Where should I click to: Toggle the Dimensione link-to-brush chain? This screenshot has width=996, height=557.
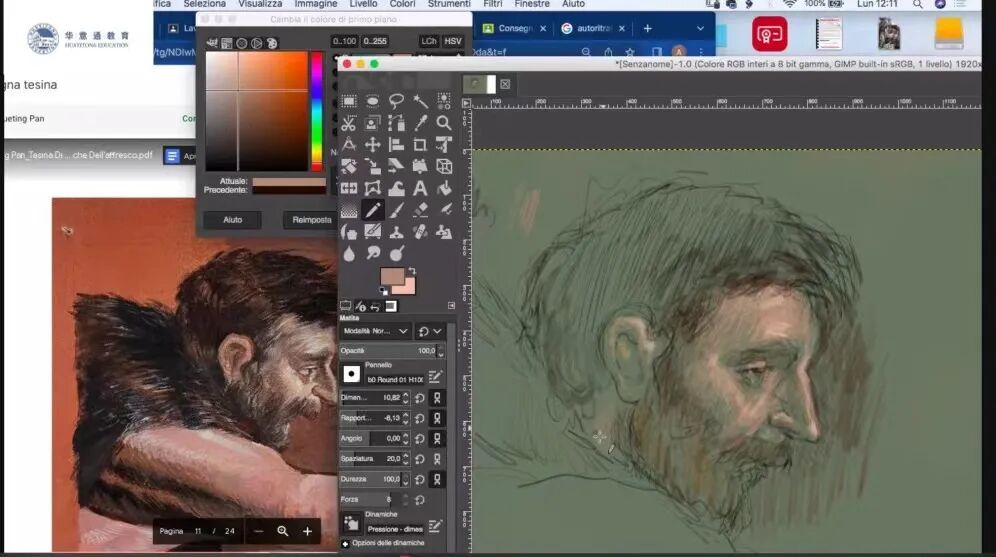[x=437, y=398]
